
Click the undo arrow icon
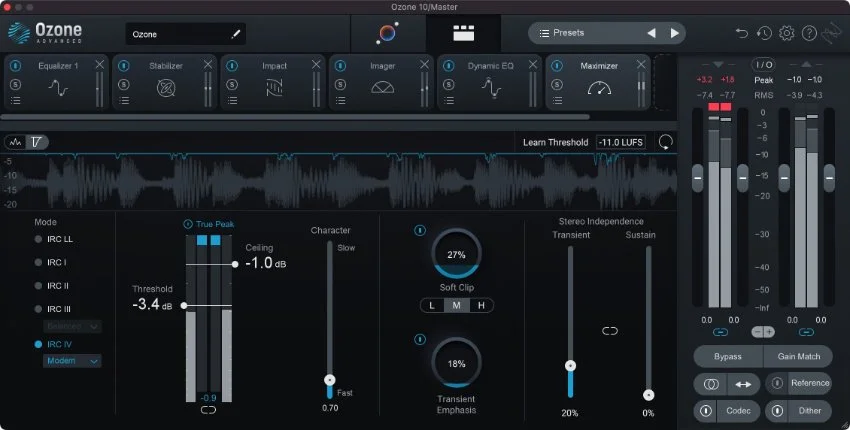pyautogui.click(x=741, y=33)
